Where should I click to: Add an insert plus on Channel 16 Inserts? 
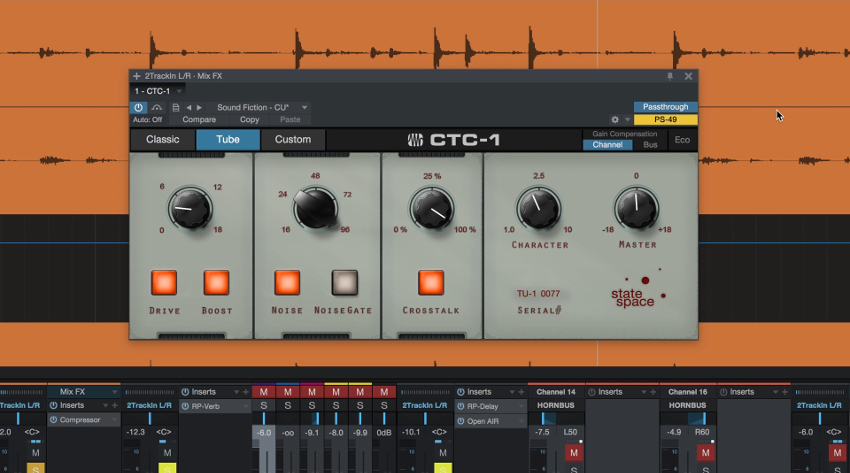click(784, 392)
